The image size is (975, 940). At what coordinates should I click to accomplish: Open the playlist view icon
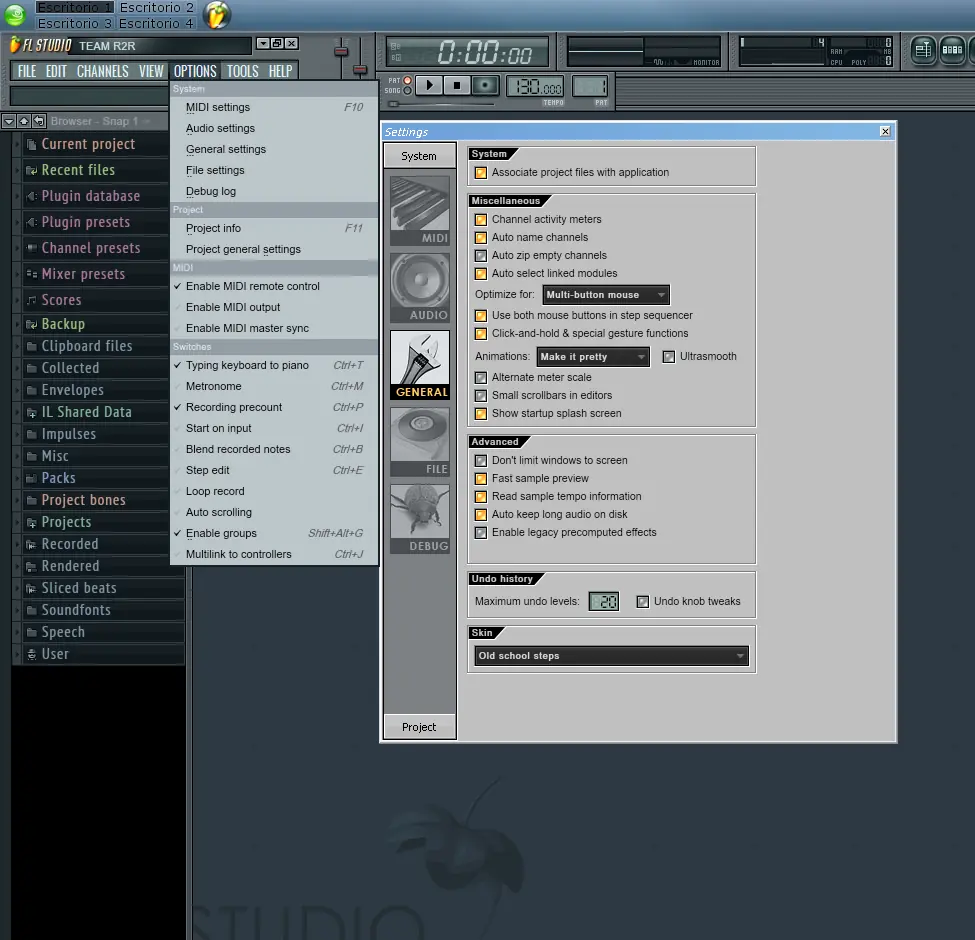923,50
